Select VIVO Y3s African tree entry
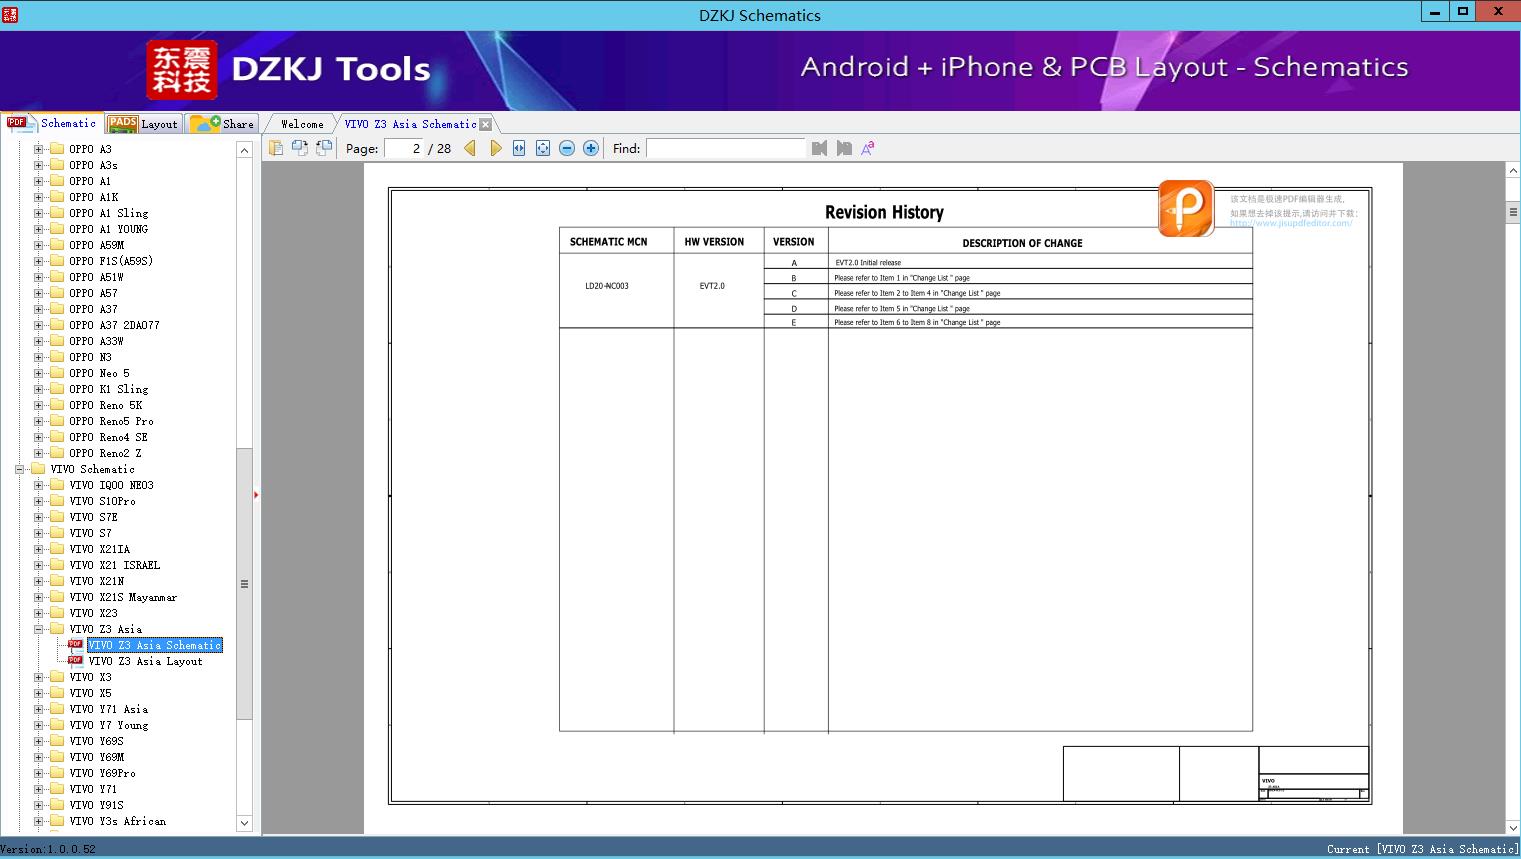 [x=118, y=821]
